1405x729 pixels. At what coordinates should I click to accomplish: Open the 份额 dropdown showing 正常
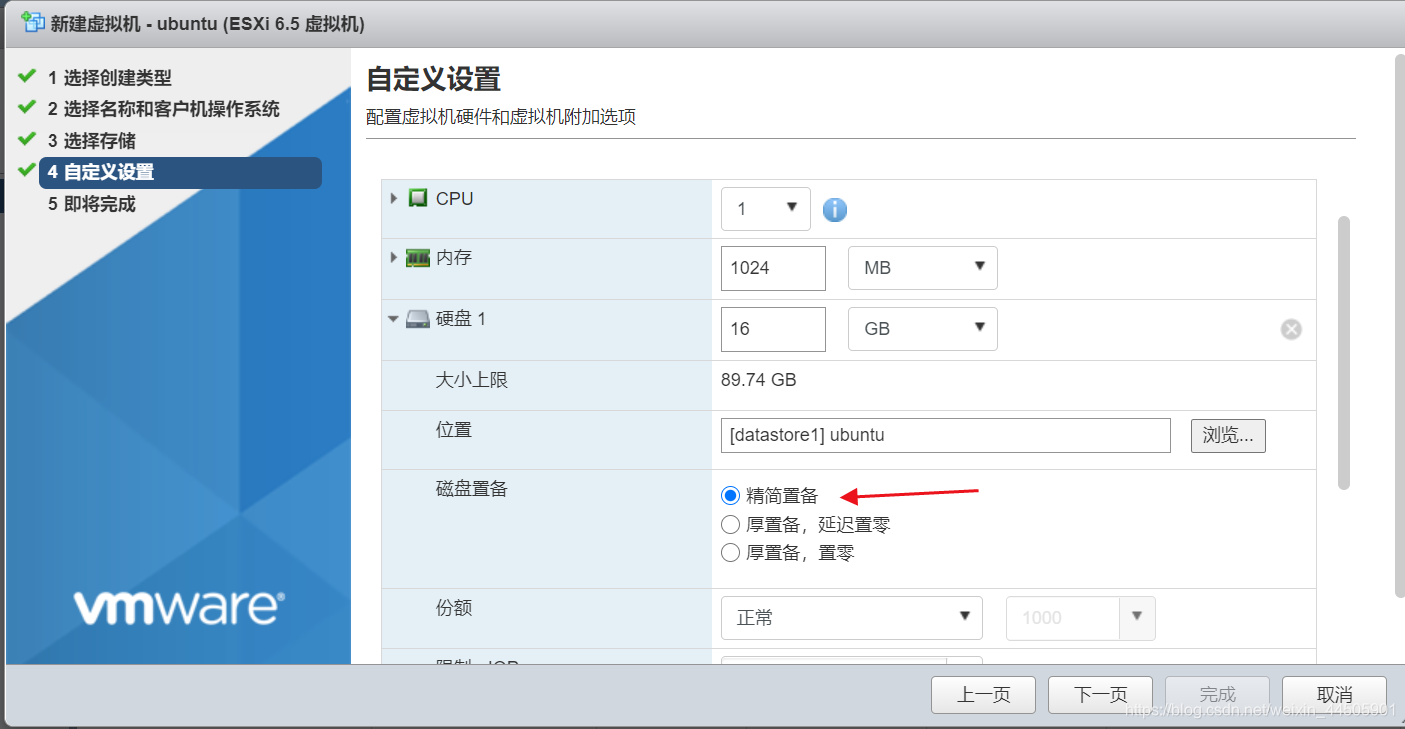point(851,617)
